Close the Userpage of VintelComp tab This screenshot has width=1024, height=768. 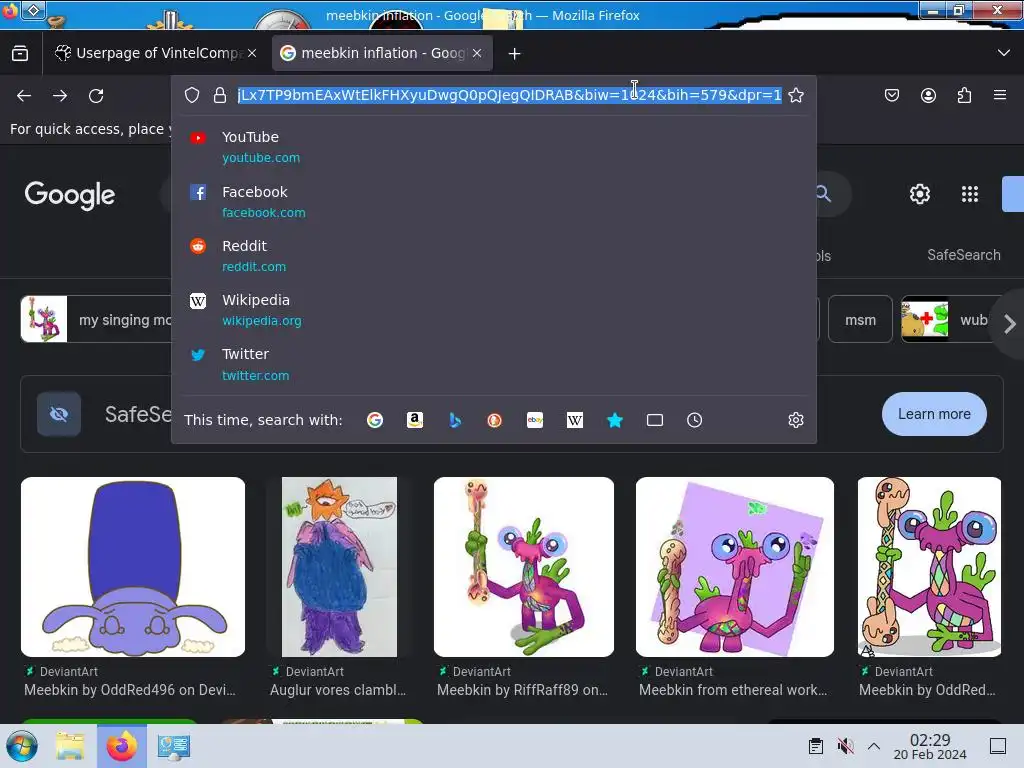pos(252,54)
